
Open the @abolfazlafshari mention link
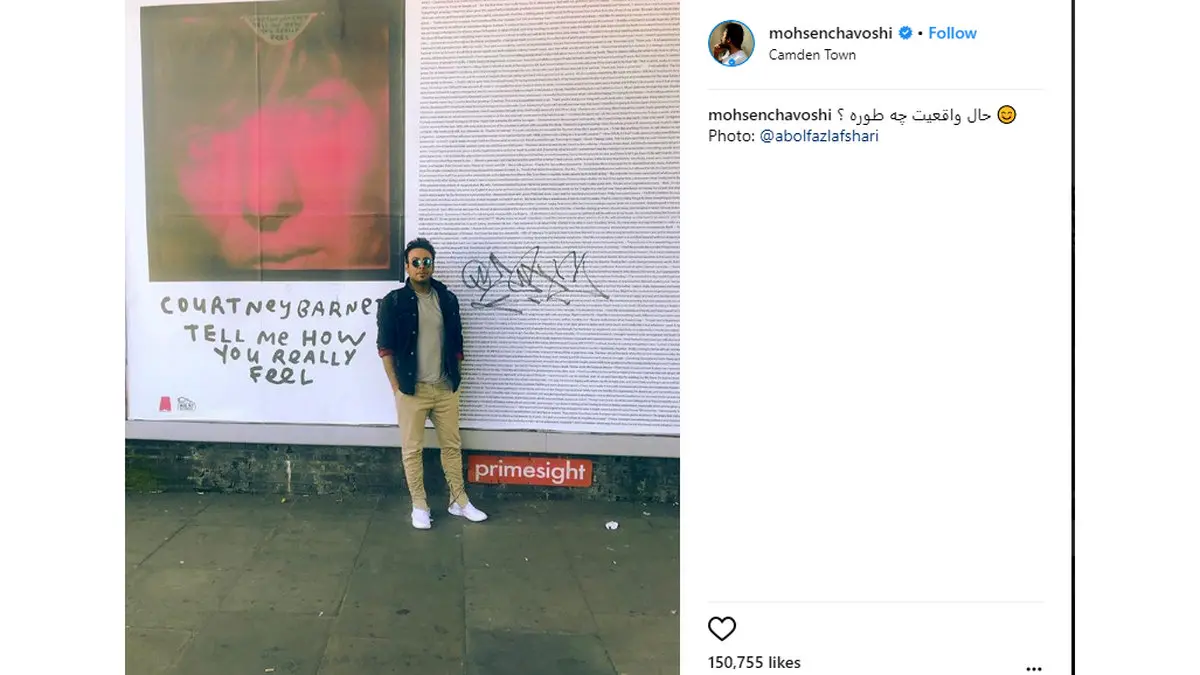(819, 136)
